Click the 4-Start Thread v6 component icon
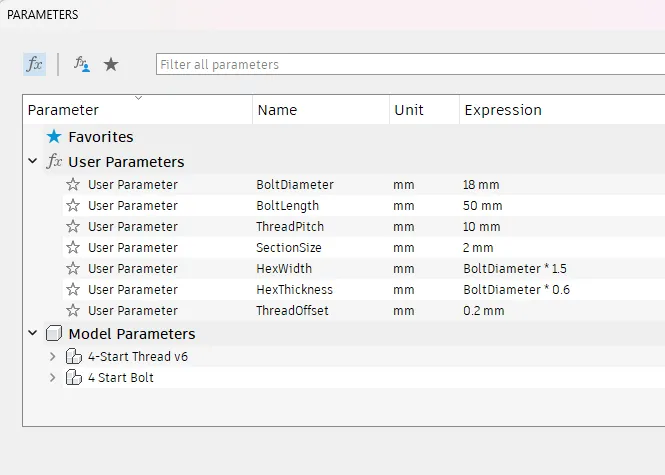665x475 pixels. (x=73, y=356)
